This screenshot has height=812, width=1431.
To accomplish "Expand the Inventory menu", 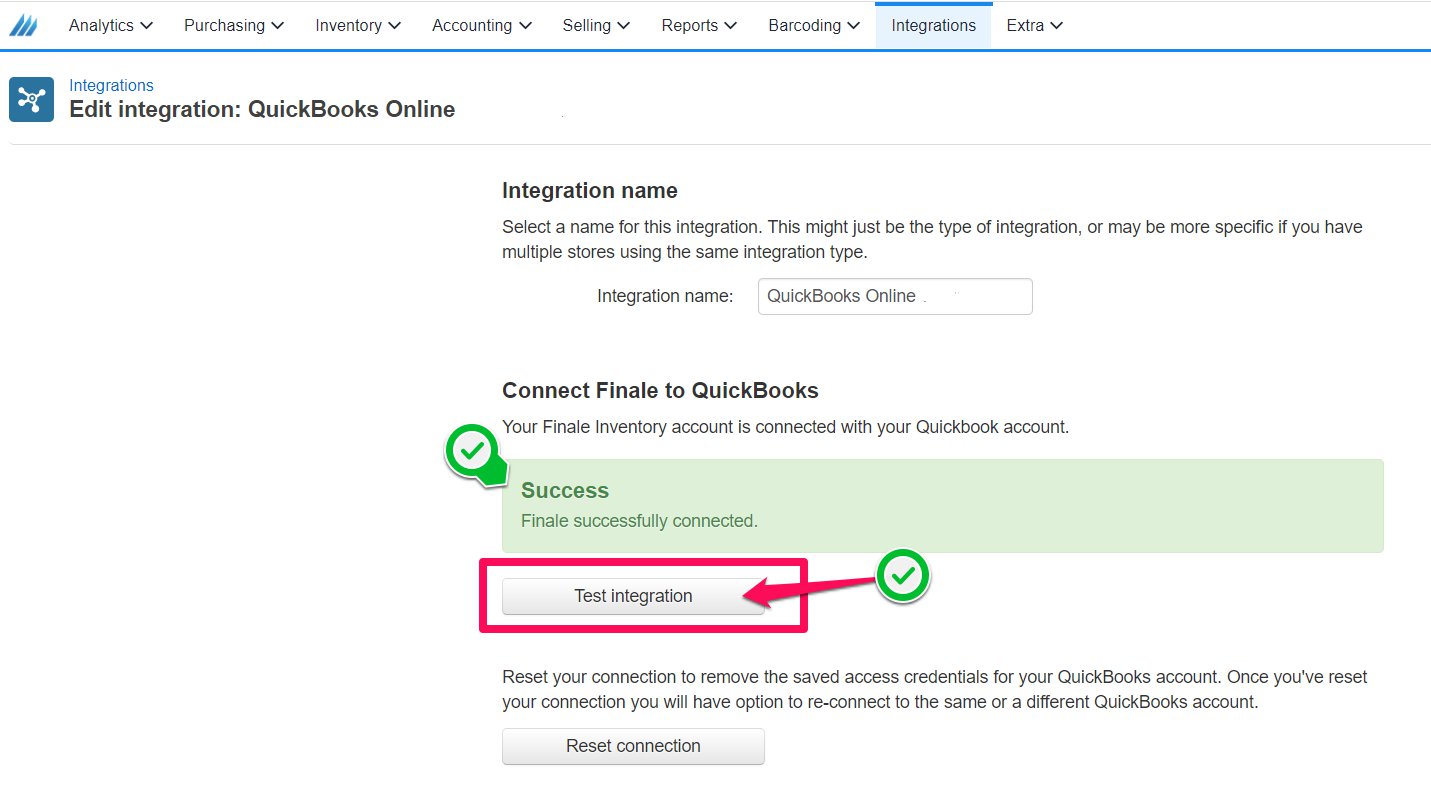I will (x=358, y=25).
